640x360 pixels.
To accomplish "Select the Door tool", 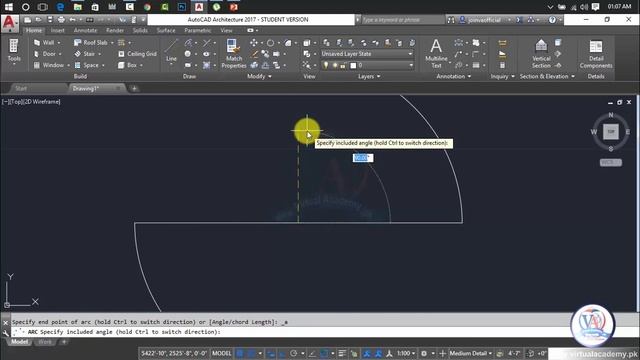I will 45,54.
